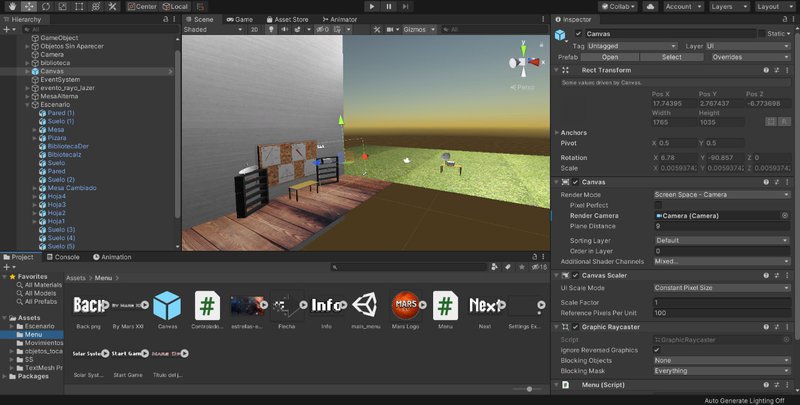Click the prefab Open button
The width and height of the screenshot is (800, 405).
click(610, 57)
